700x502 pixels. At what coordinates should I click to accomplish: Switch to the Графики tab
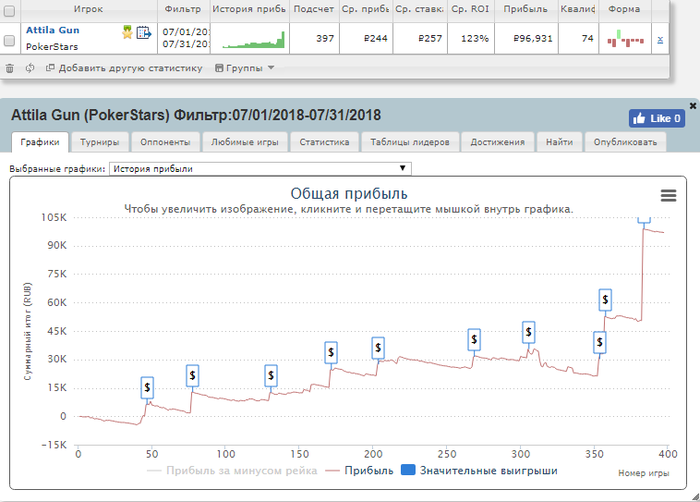(x=40, y=142)
